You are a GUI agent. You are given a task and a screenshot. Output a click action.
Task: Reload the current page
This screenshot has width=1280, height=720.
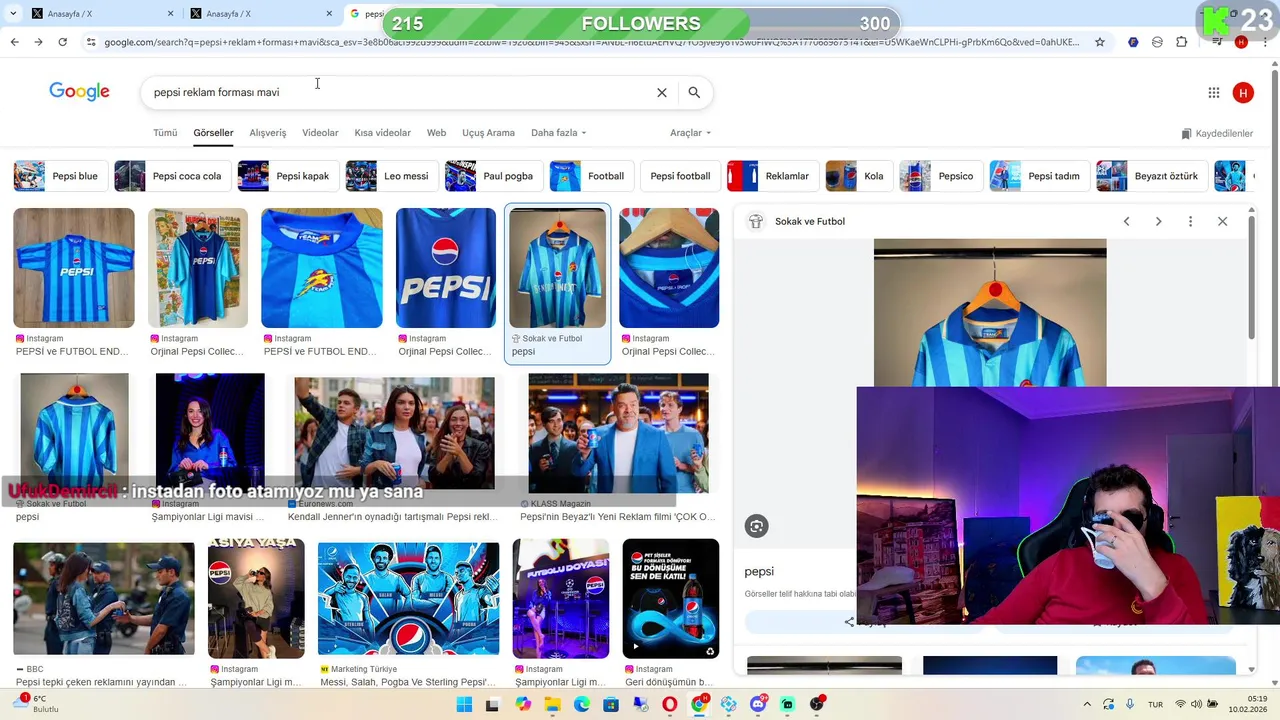tap(62, 42)
